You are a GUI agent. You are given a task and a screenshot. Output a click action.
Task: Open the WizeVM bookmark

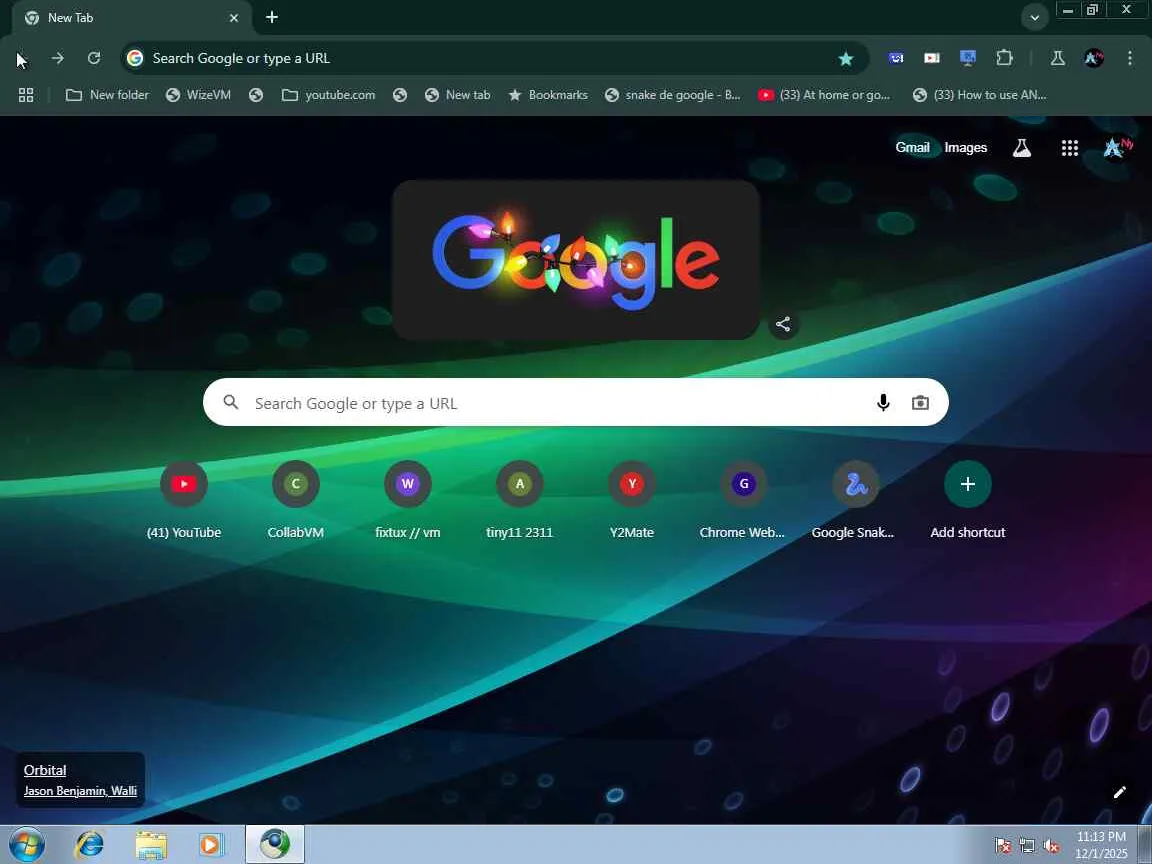pyautogui.click(x=198, y=95)
